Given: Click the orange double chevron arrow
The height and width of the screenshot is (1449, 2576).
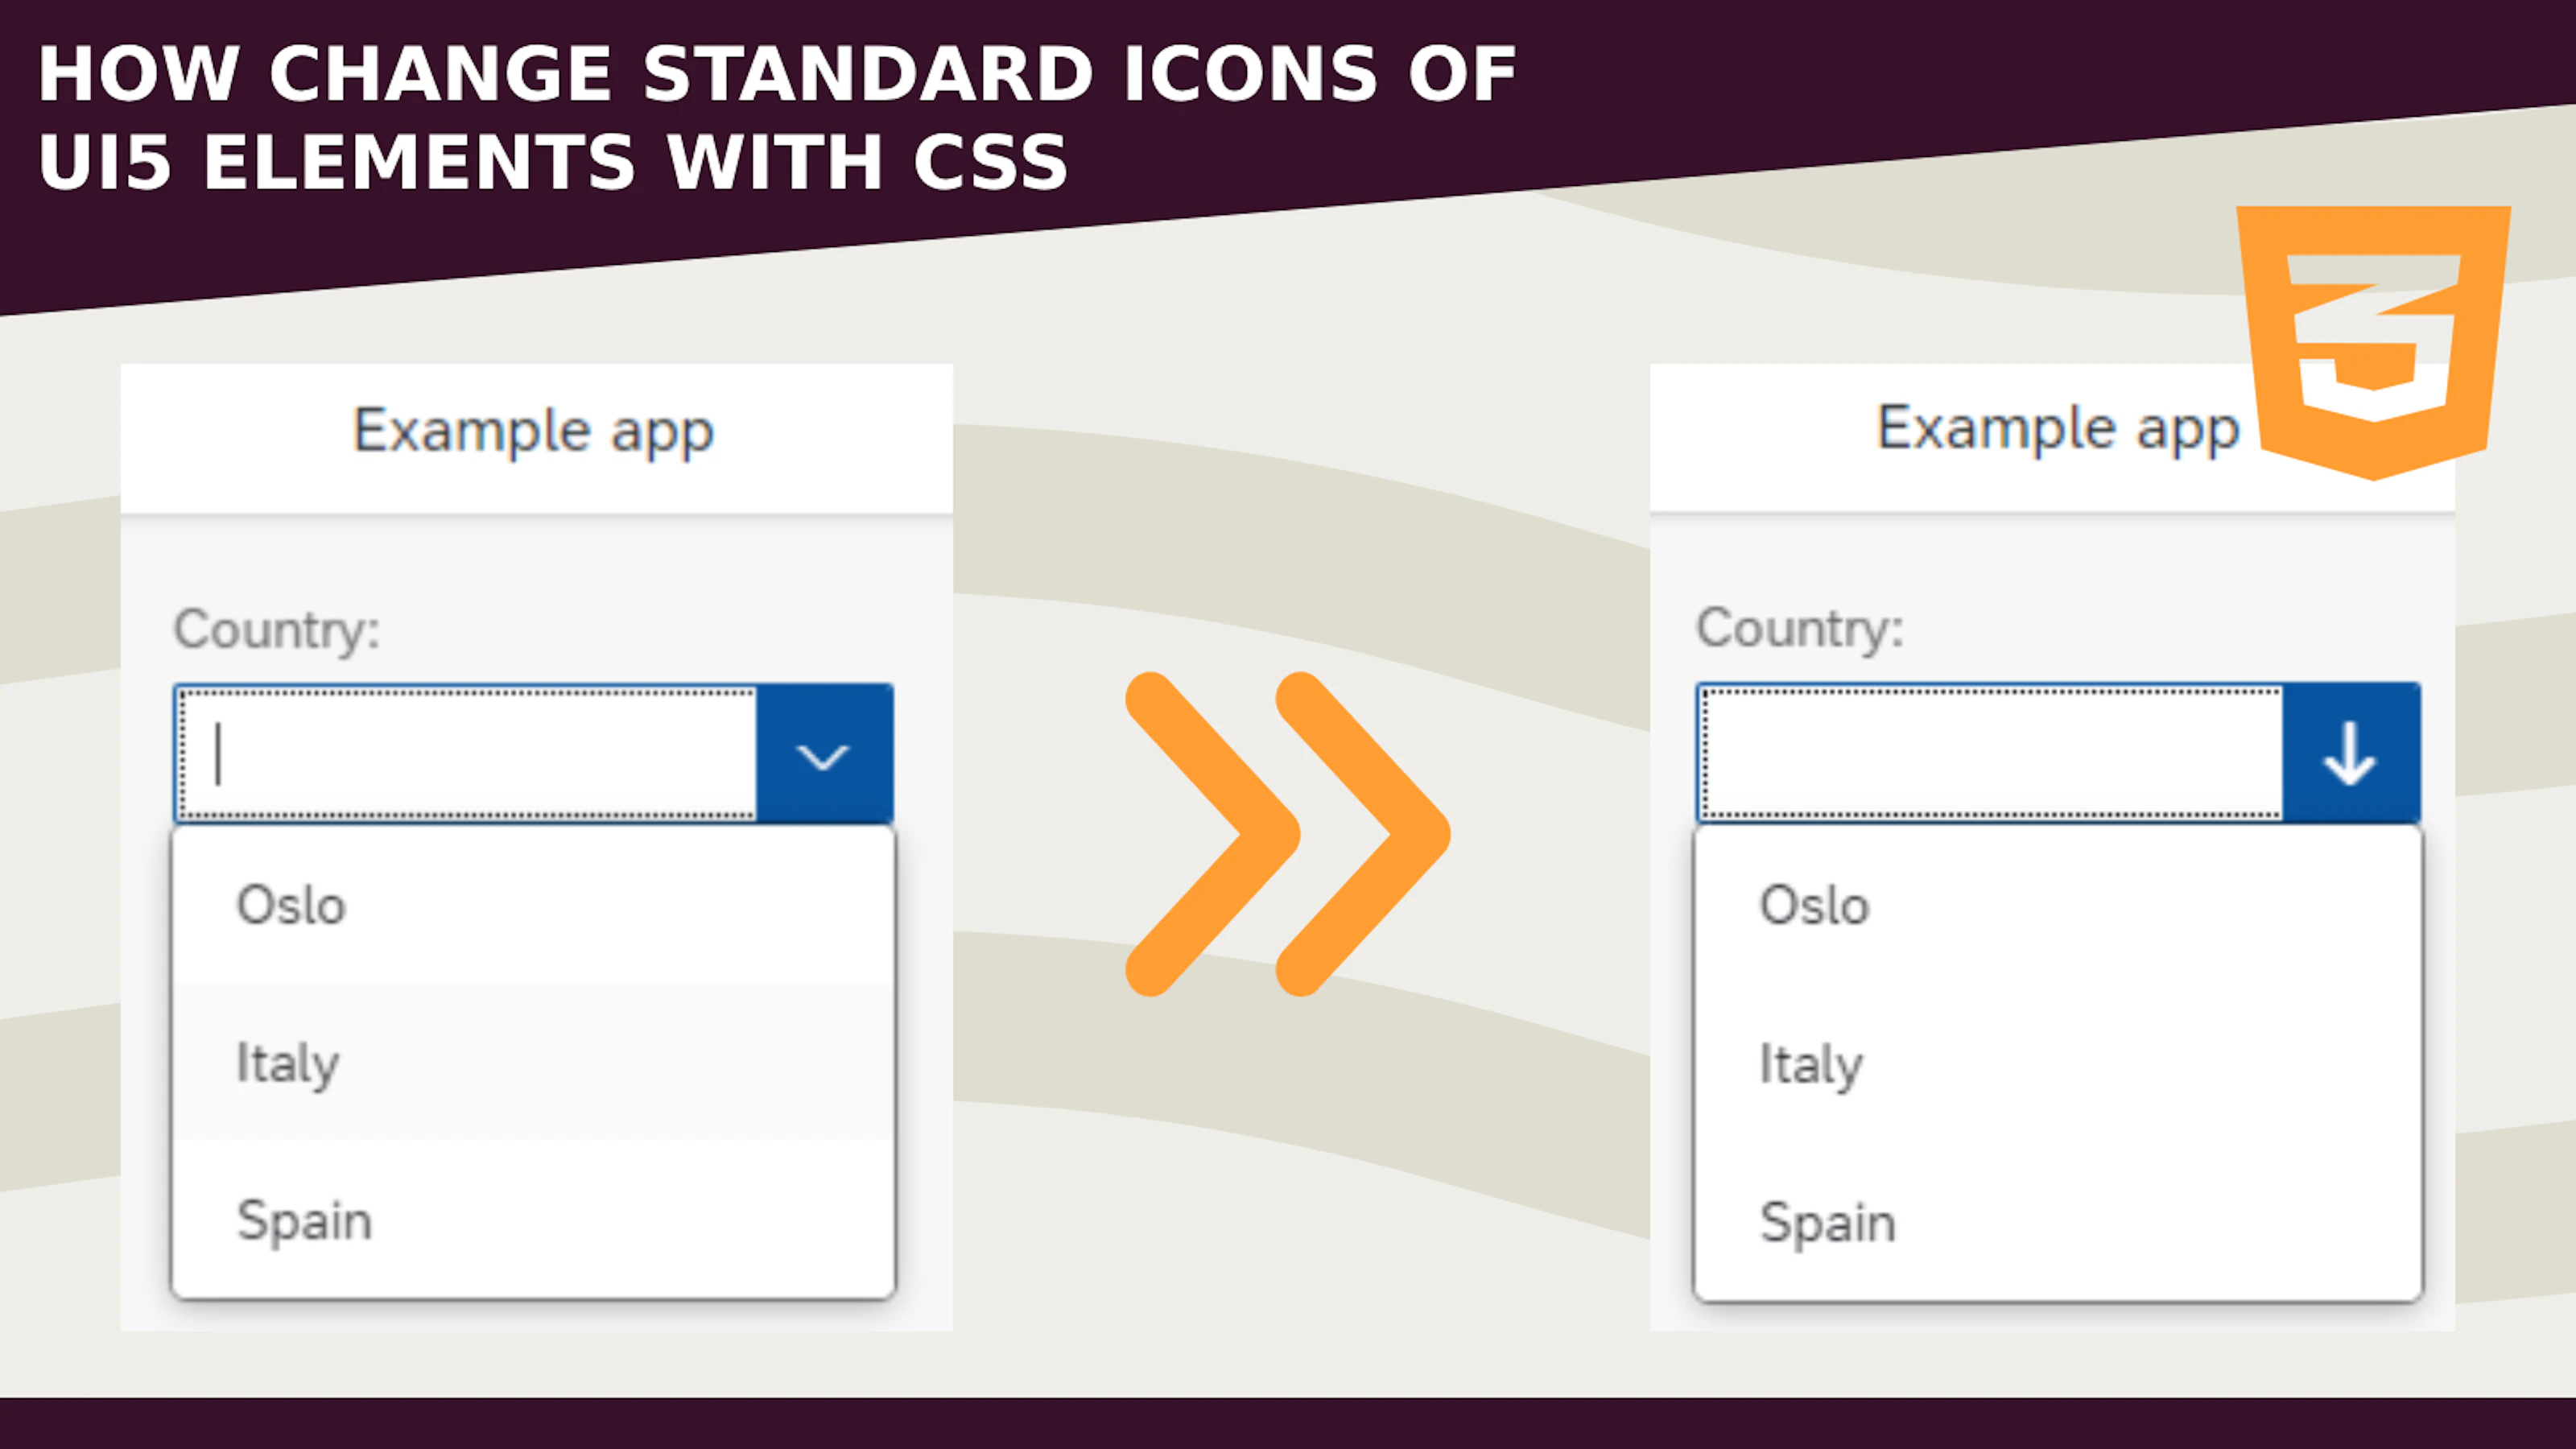Looking at the screenshot, I should point(1287,833).
